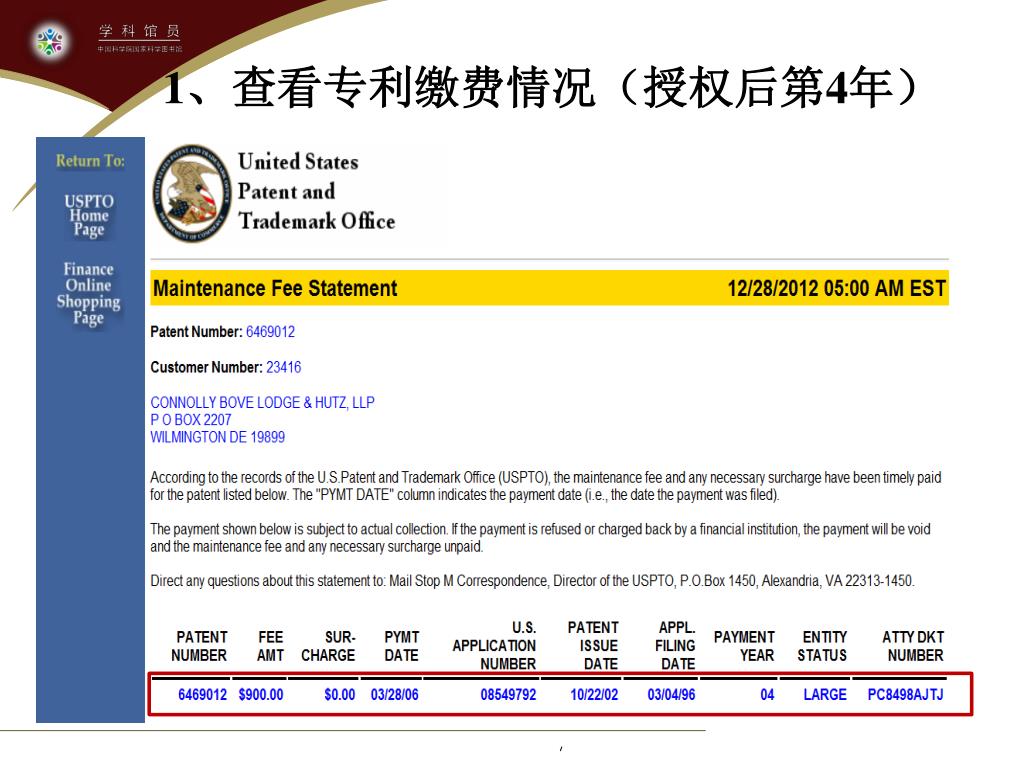This screenshot has width=1024, height=768.
Task: Click the ATTY DKT NUMBER header
Action: click(x=913, y=646)
